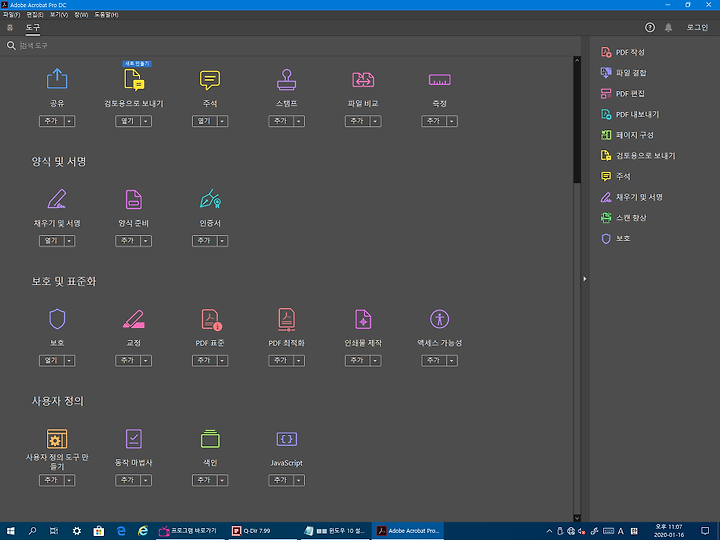Open the Windows Start menu
Image resolution: width=720 pixels, height=540 pixels.
(x=11, y=531)
